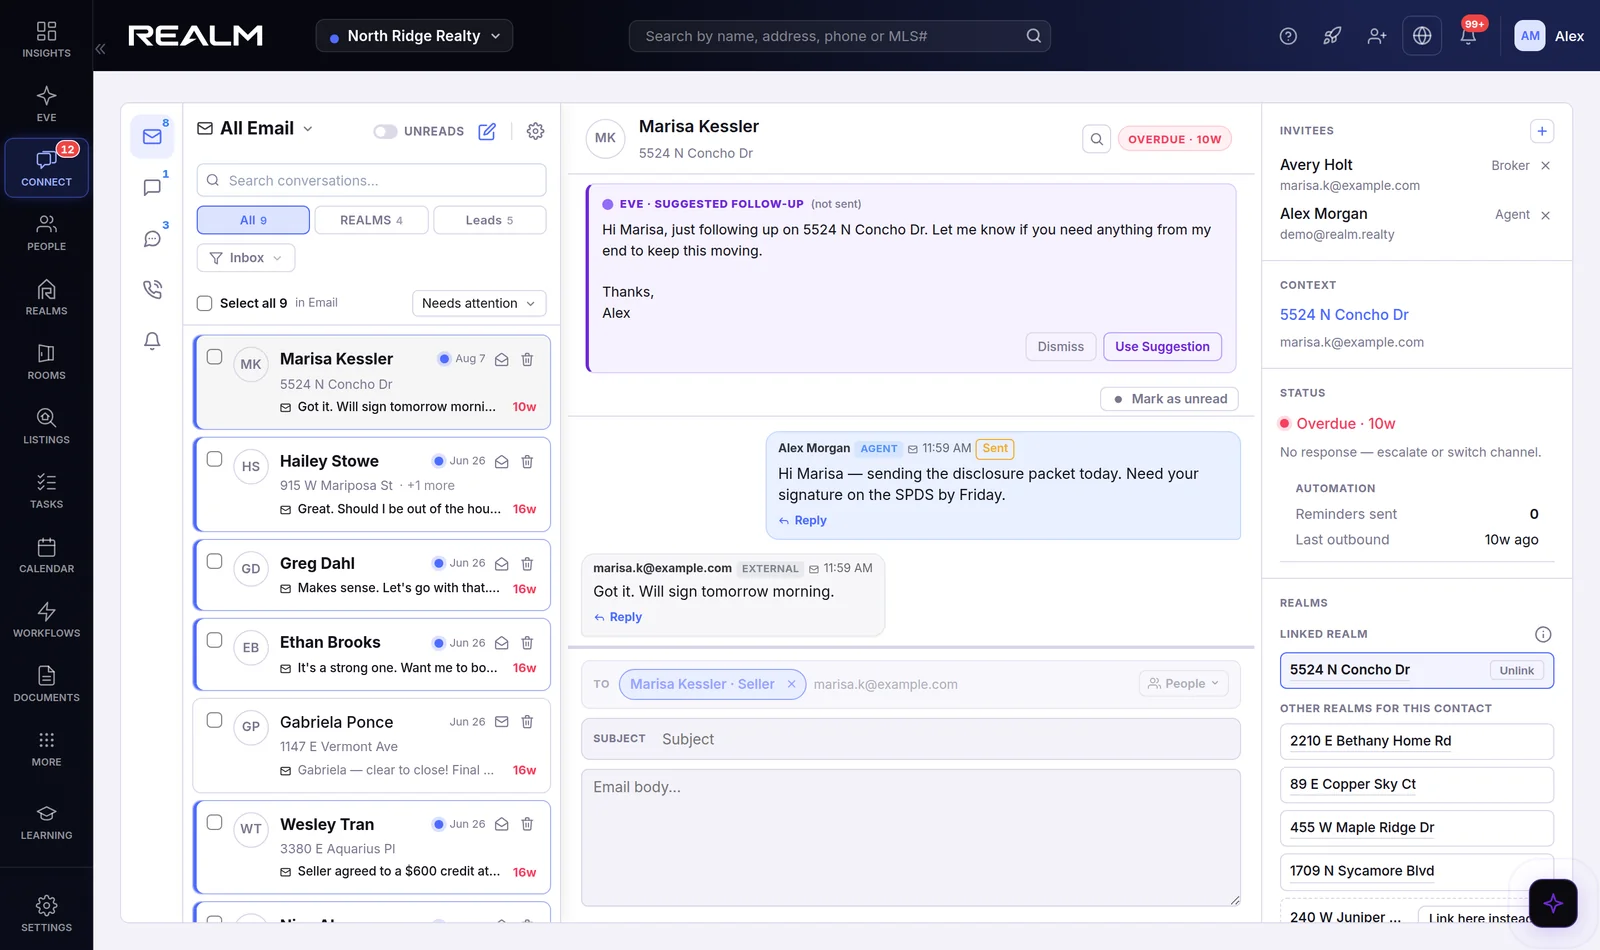
Task: Click the add-person icon in top bar
Action: [x=1377, y=36]
